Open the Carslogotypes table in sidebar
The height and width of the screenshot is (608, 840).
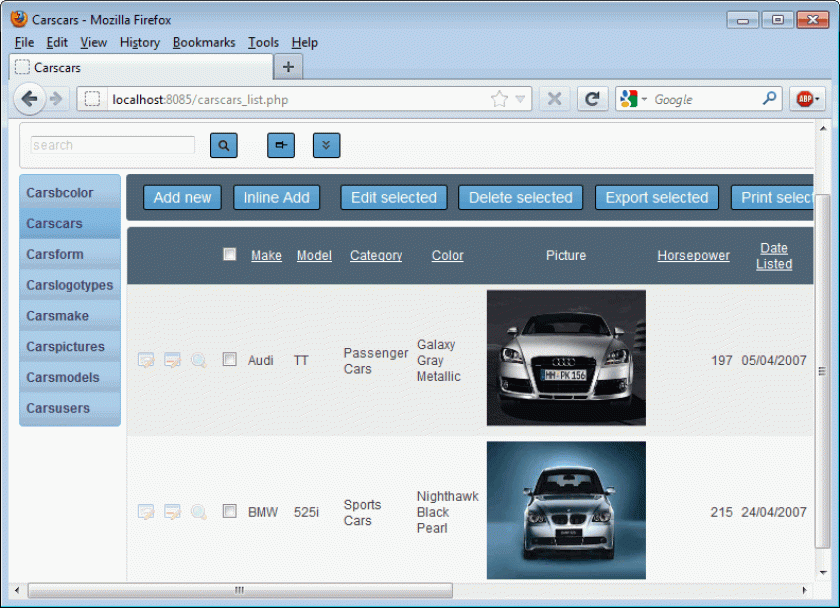point(70,285)
